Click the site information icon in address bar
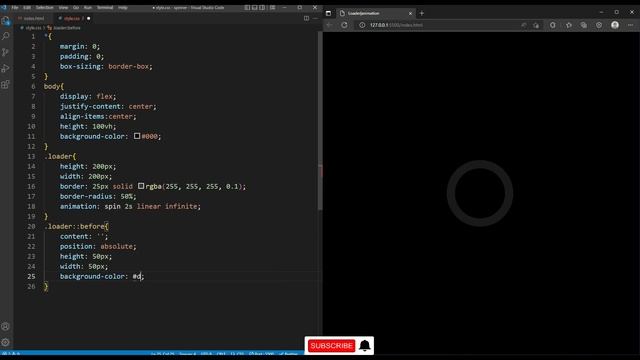The image size is (640, 360). pyautogui.click(x=362, y=25)
